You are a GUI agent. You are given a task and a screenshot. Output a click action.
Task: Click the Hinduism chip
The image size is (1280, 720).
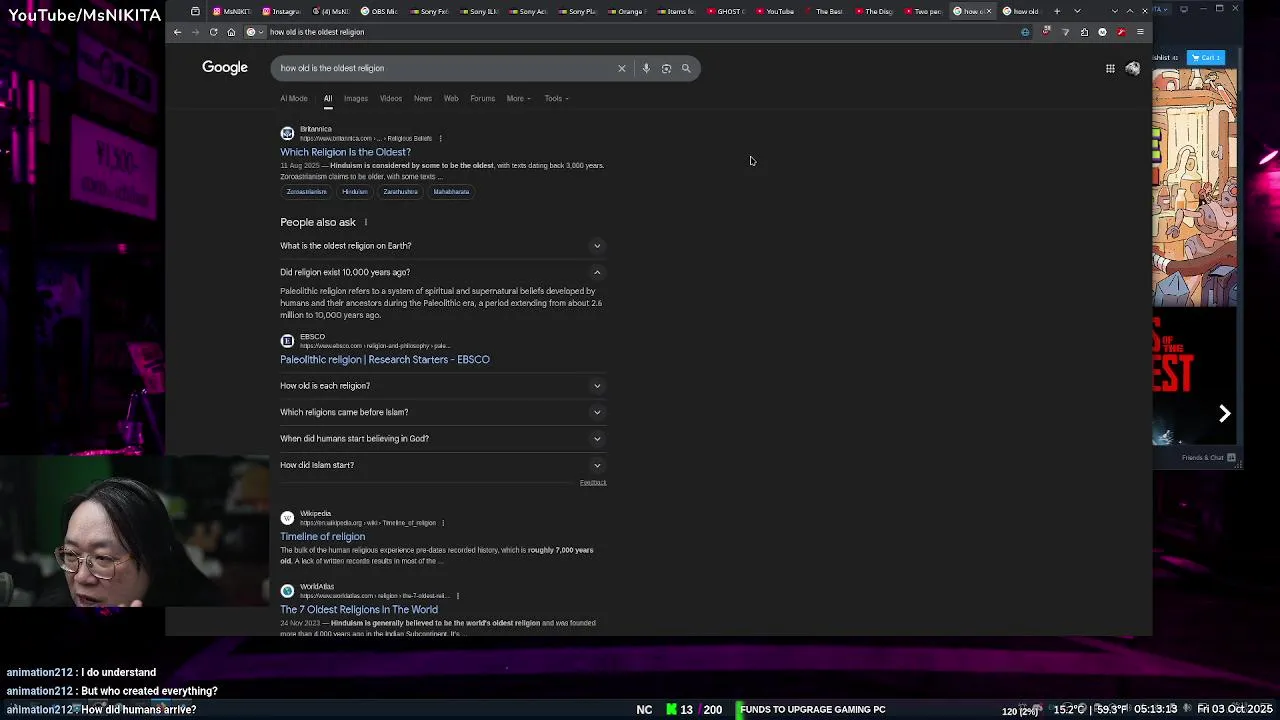click(355, 192)
